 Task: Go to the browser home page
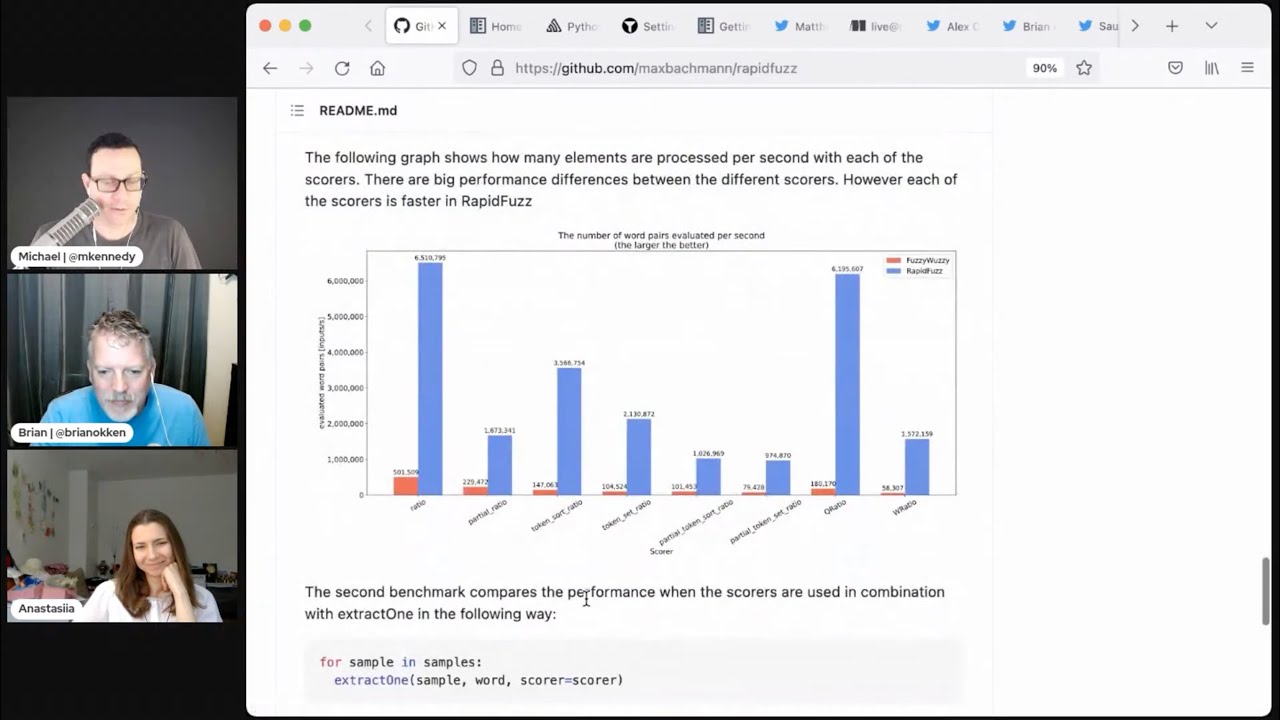coord(377,68)
